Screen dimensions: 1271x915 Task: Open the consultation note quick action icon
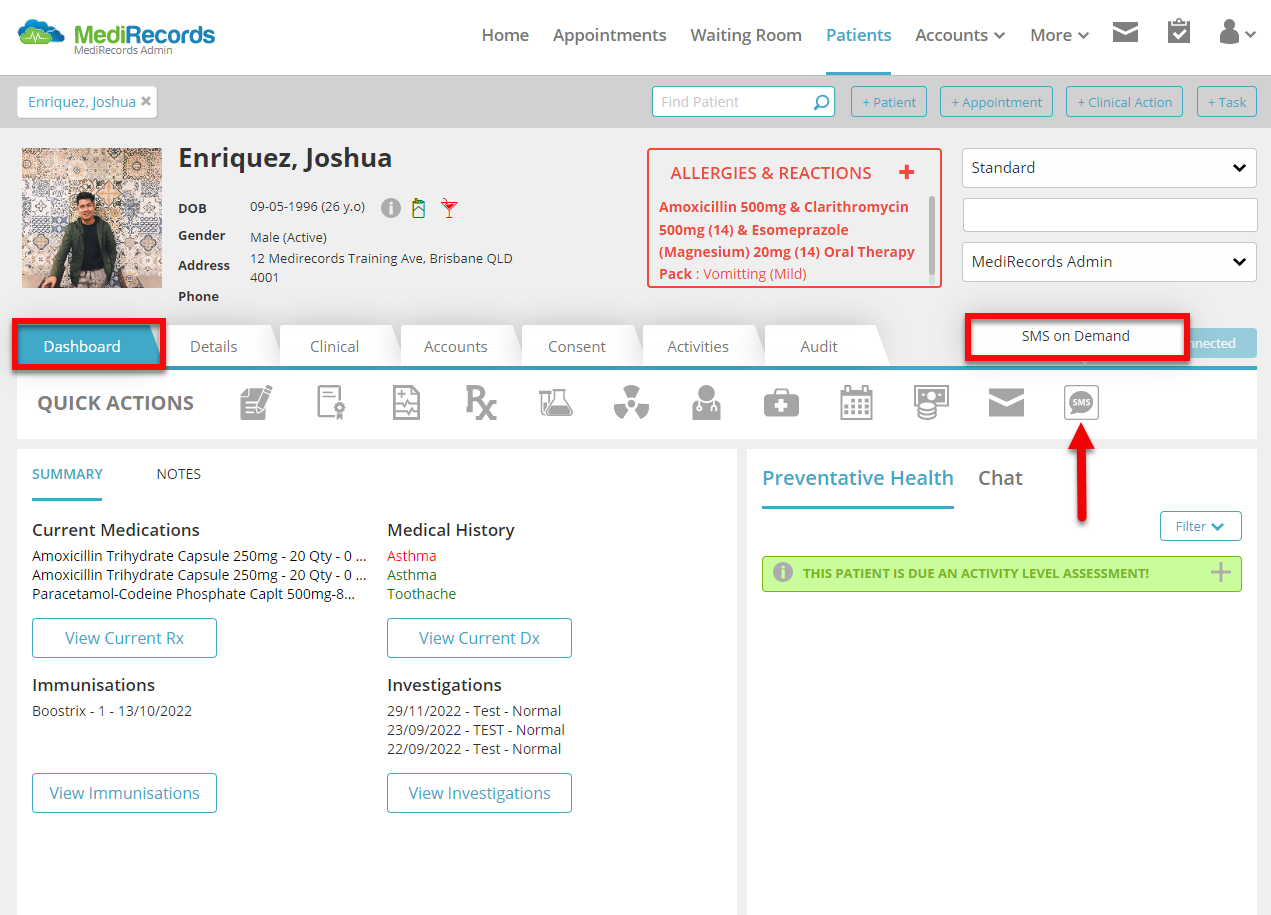point(256,403)
